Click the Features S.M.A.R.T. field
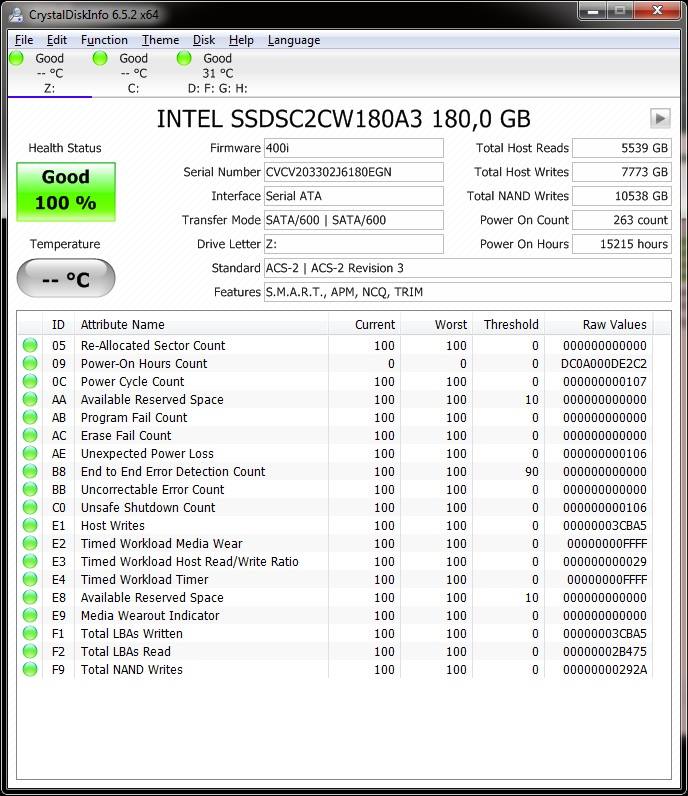 pos(468,292)
